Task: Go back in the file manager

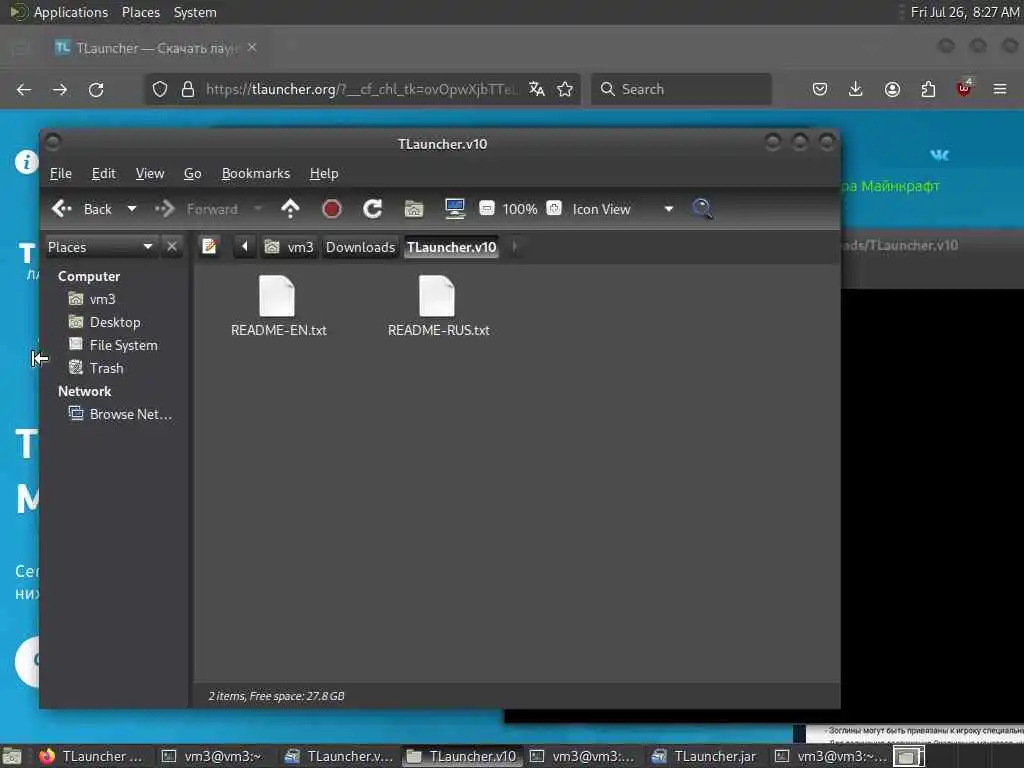Action: 82,209
